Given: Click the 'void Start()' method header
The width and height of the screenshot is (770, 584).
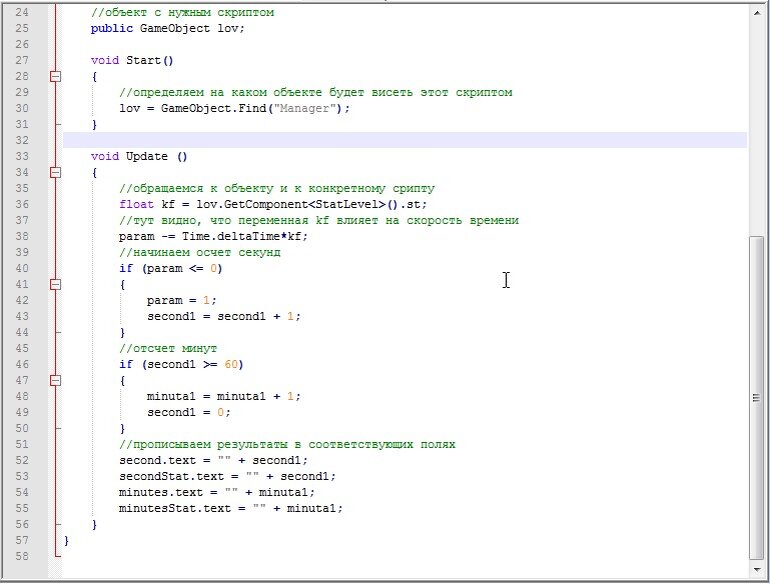Looking at the screenshot, I should 132,60.
